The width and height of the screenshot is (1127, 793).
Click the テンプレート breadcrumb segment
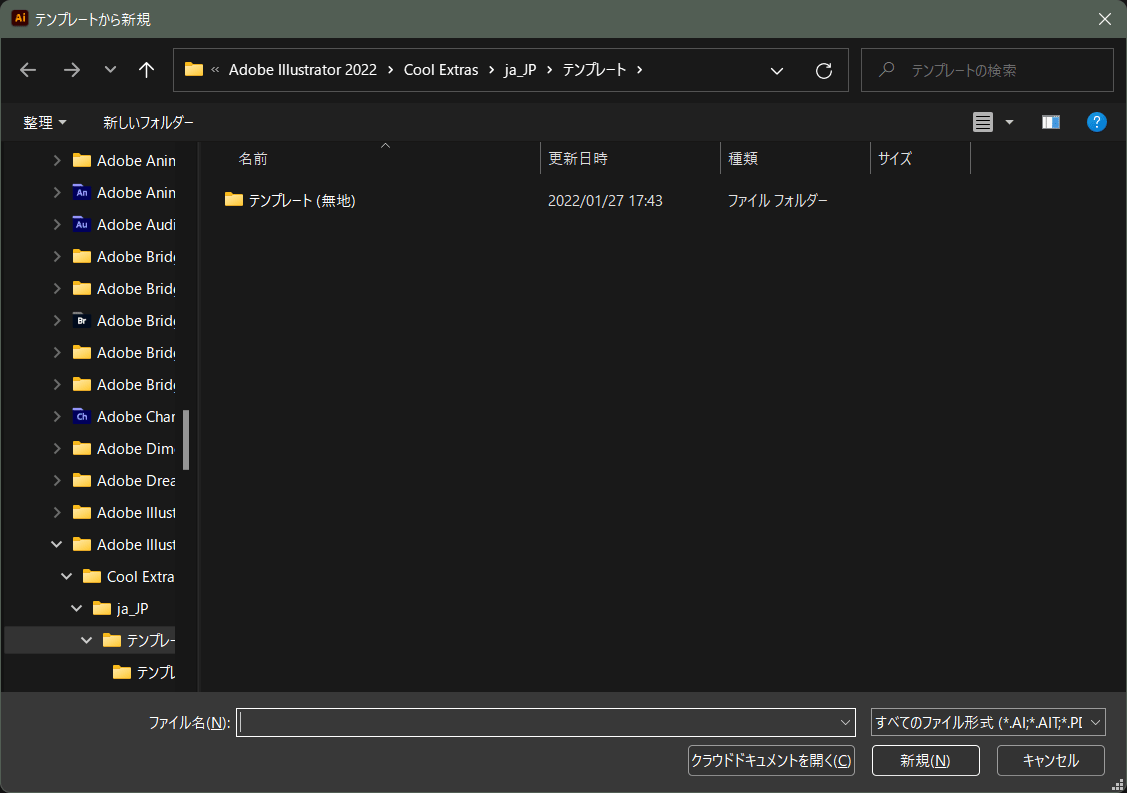point(594,70)
